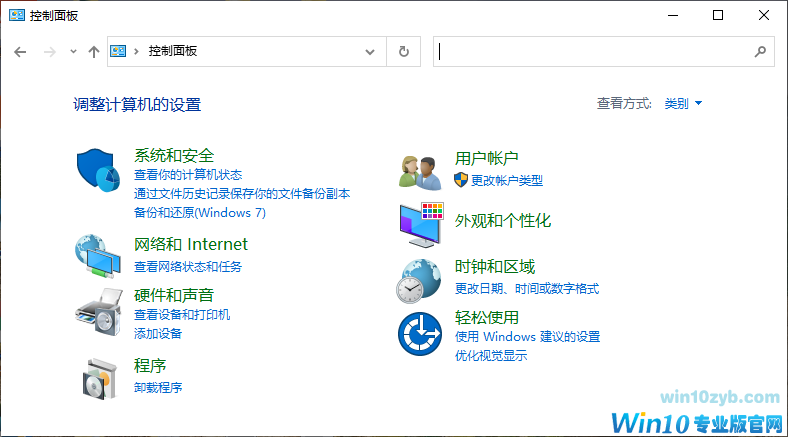Open the Hardware and Sound printer icon

tap(99, 311)
